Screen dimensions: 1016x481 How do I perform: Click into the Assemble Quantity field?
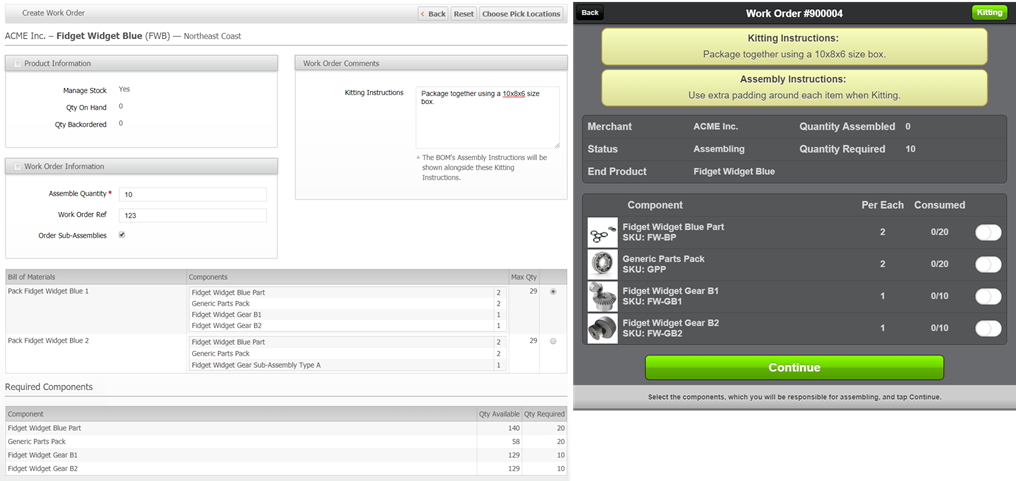click(192, 194)
